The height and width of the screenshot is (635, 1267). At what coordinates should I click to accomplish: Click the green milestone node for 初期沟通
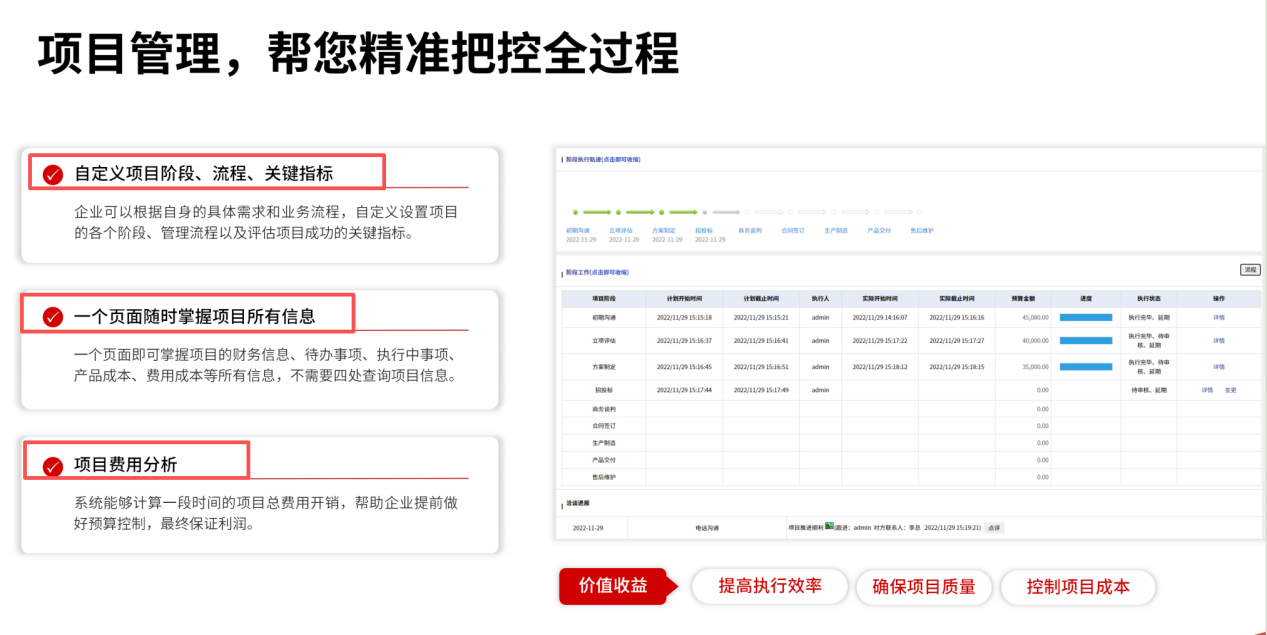tap(576, 211)
